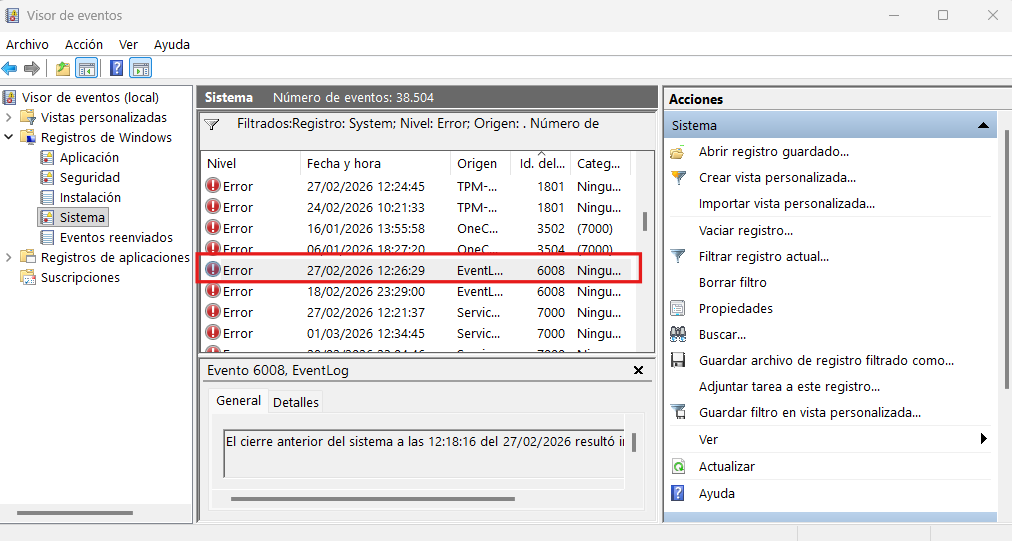Select Vaciar registro action

coord(745,230)
